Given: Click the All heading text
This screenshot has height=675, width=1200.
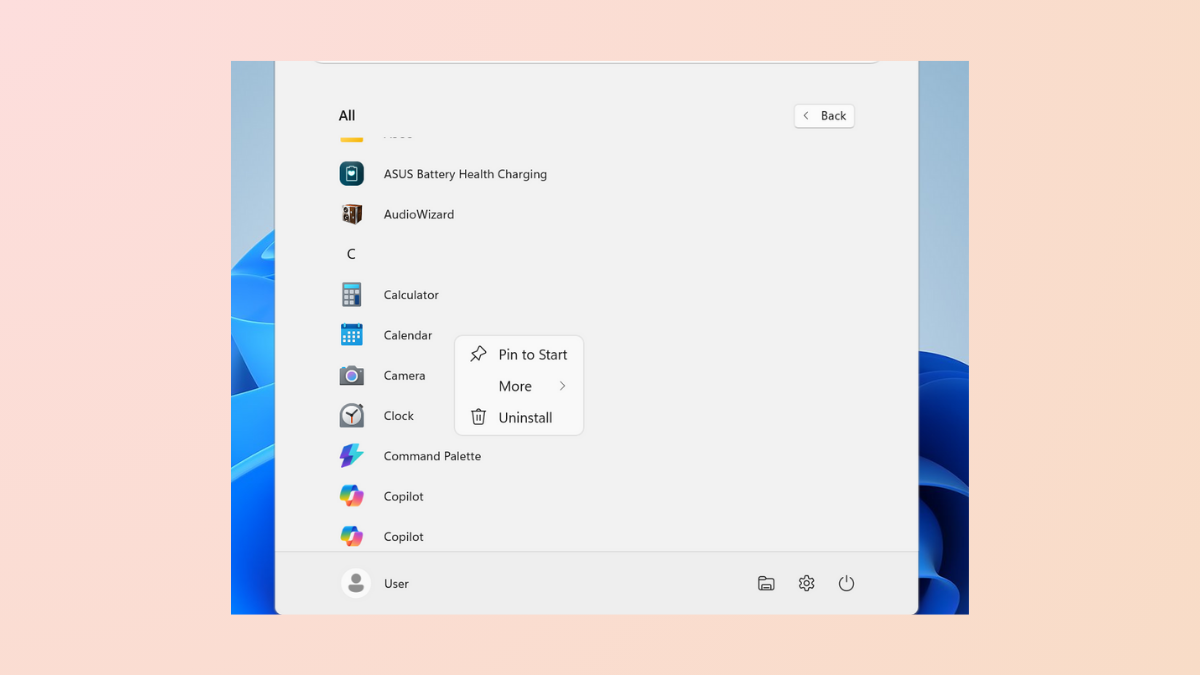Looking at the screenshot, I should (347, 116).
